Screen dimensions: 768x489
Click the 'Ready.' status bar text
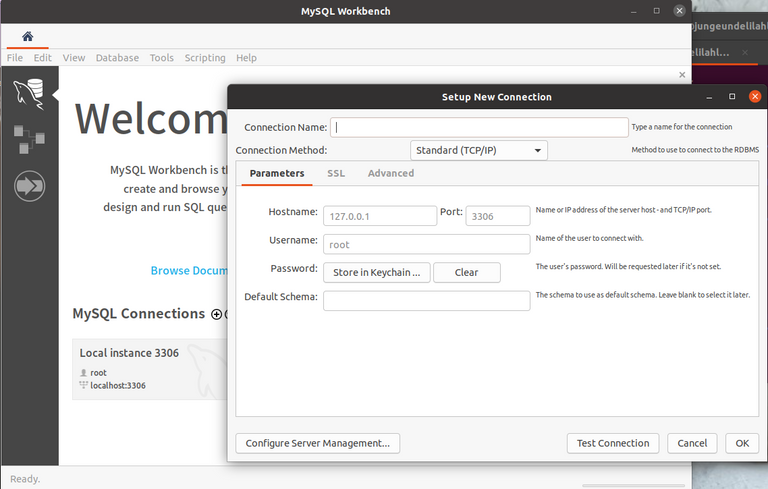25,479
